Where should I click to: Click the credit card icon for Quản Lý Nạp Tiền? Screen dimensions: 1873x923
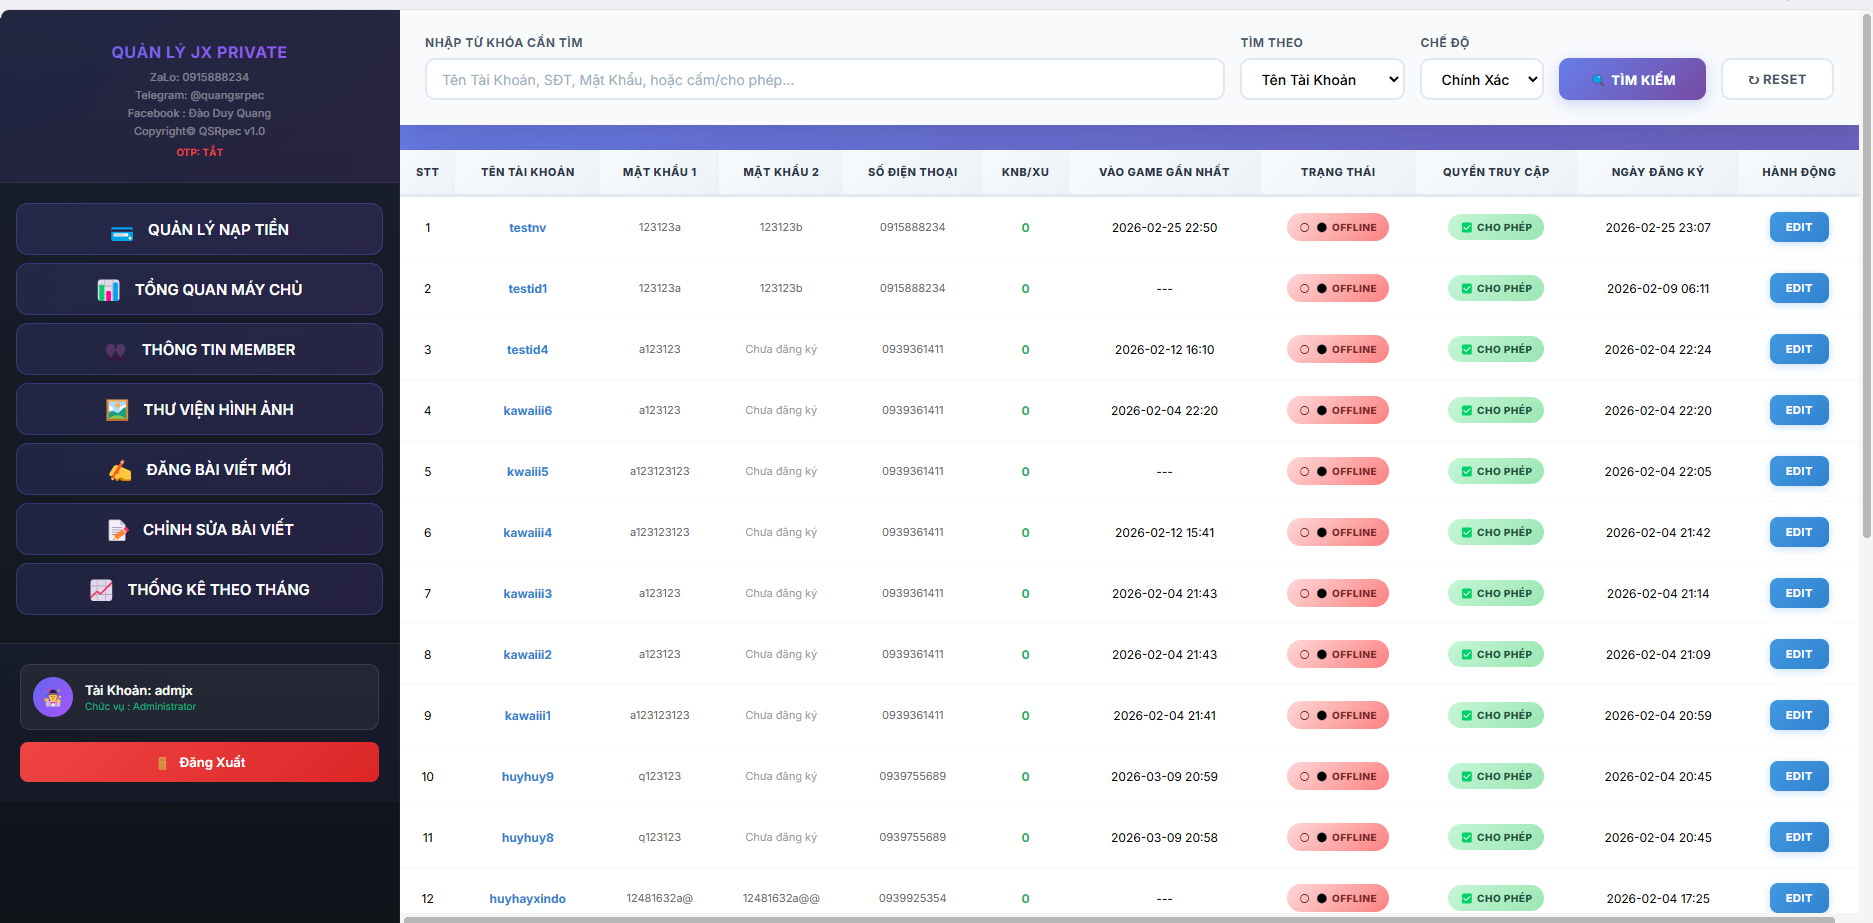point(122,231)
